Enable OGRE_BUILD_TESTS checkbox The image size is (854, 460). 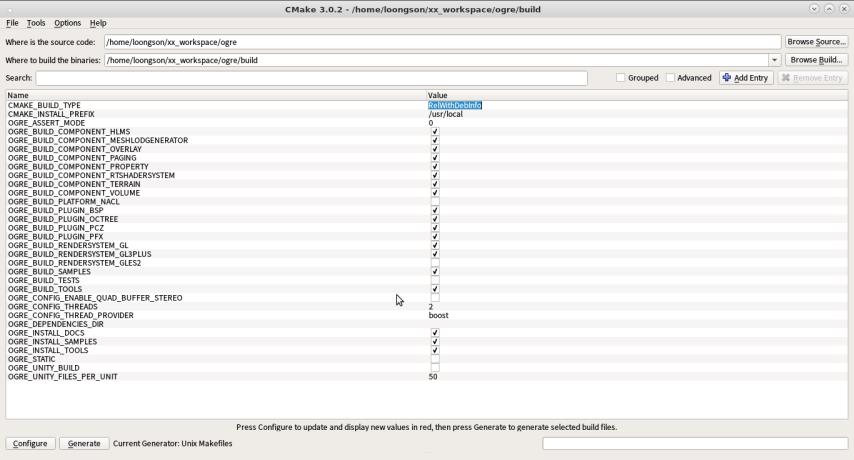pos(435,280)
